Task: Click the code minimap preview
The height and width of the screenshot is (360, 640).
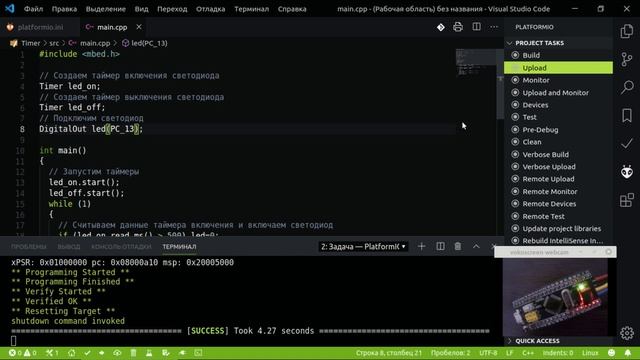Action: (x=476, y=62)
